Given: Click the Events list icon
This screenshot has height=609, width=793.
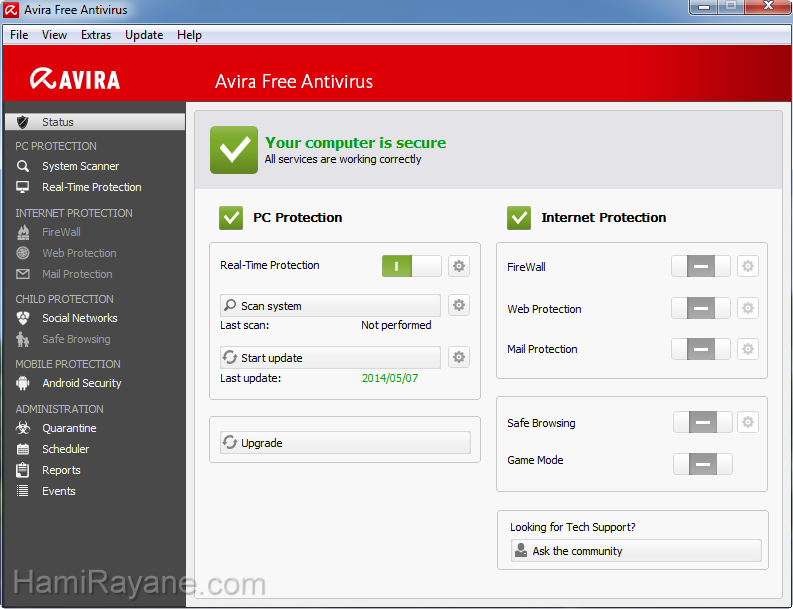Looking at the screenshot, I should tap(23, 491).
